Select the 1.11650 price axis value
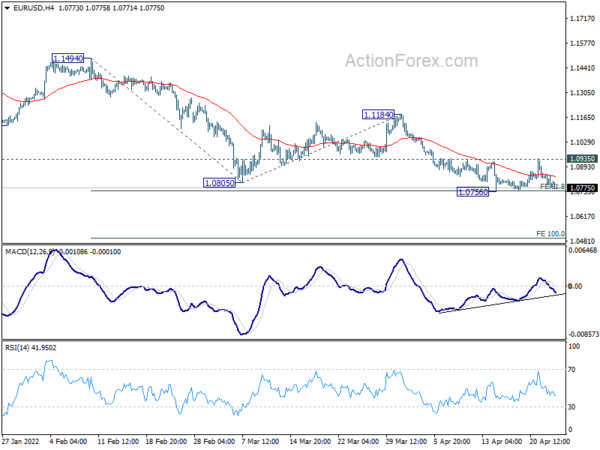 tap(582, 117)
